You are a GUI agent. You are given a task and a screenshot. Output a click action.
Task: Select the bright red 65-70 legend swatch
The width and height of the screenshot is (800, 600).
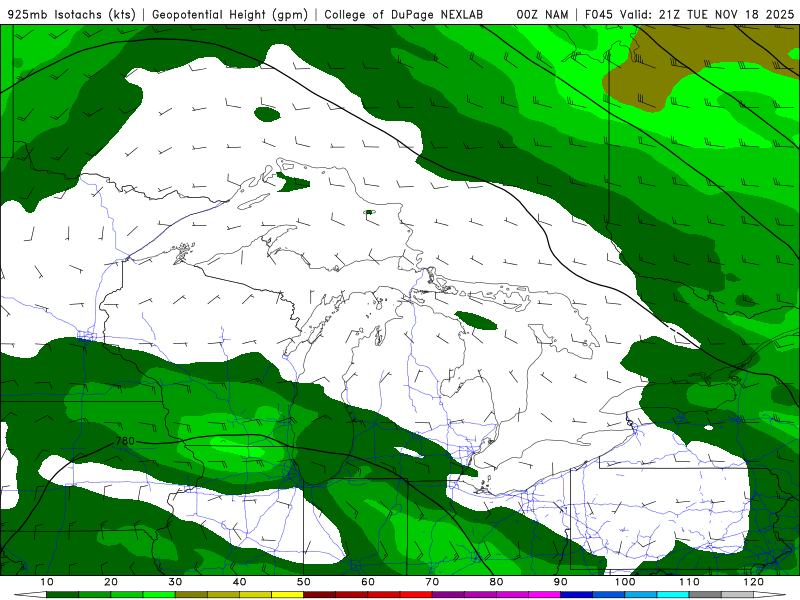coord(416,595)
